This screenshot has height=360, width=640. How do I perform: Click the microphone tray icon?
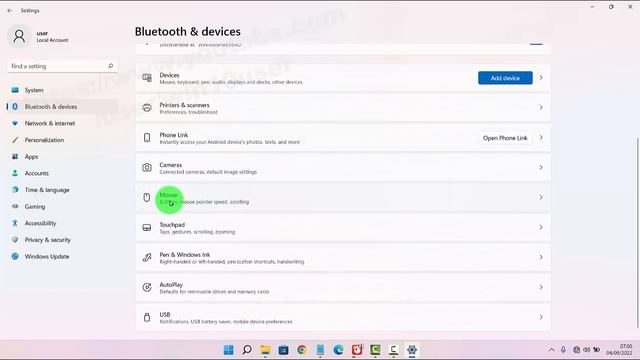pos(563,350)
